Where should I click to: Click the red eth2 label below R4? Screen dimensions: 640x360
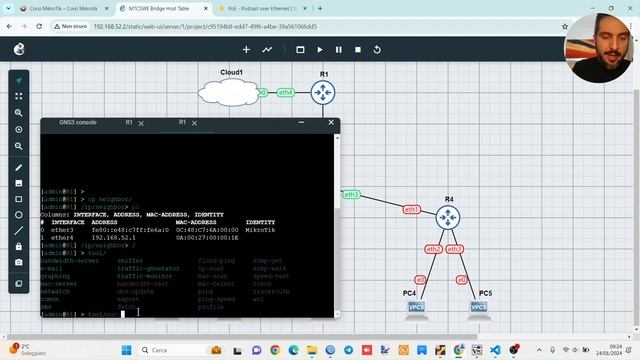click(433, 249)
